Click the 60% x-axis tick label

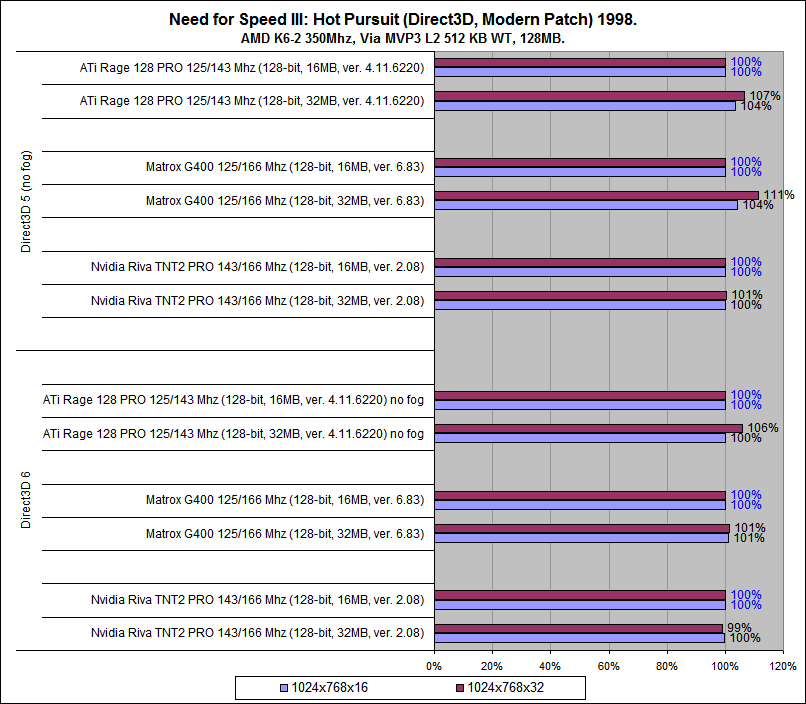[x=609, y=666]
